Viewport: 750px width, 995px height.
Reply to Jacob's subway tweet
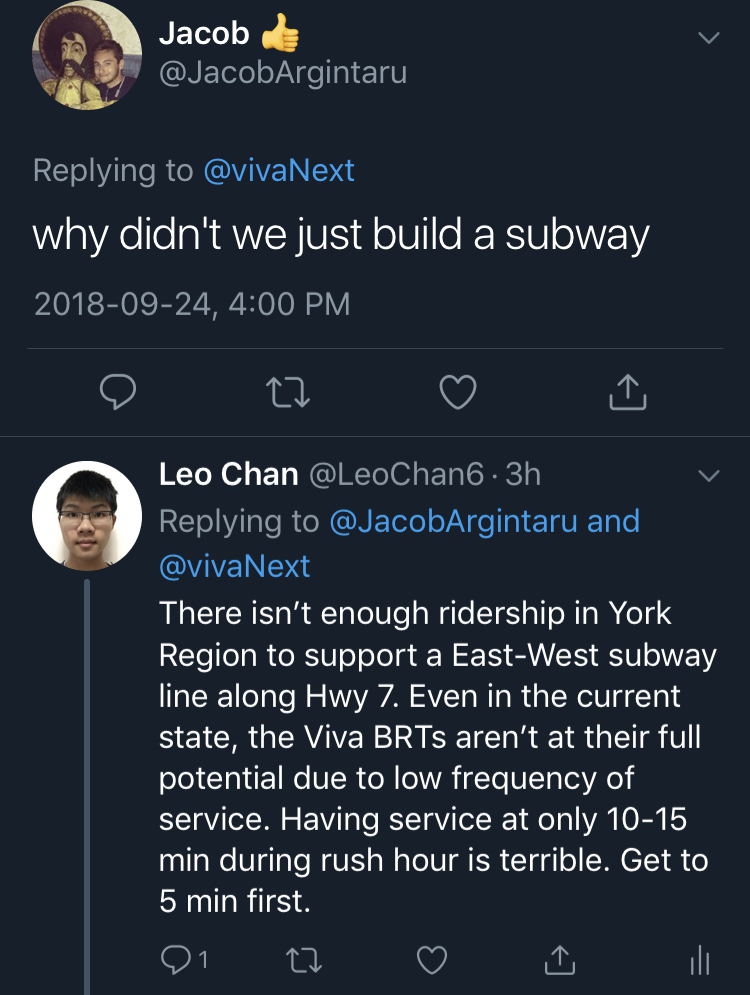point(119,392)
